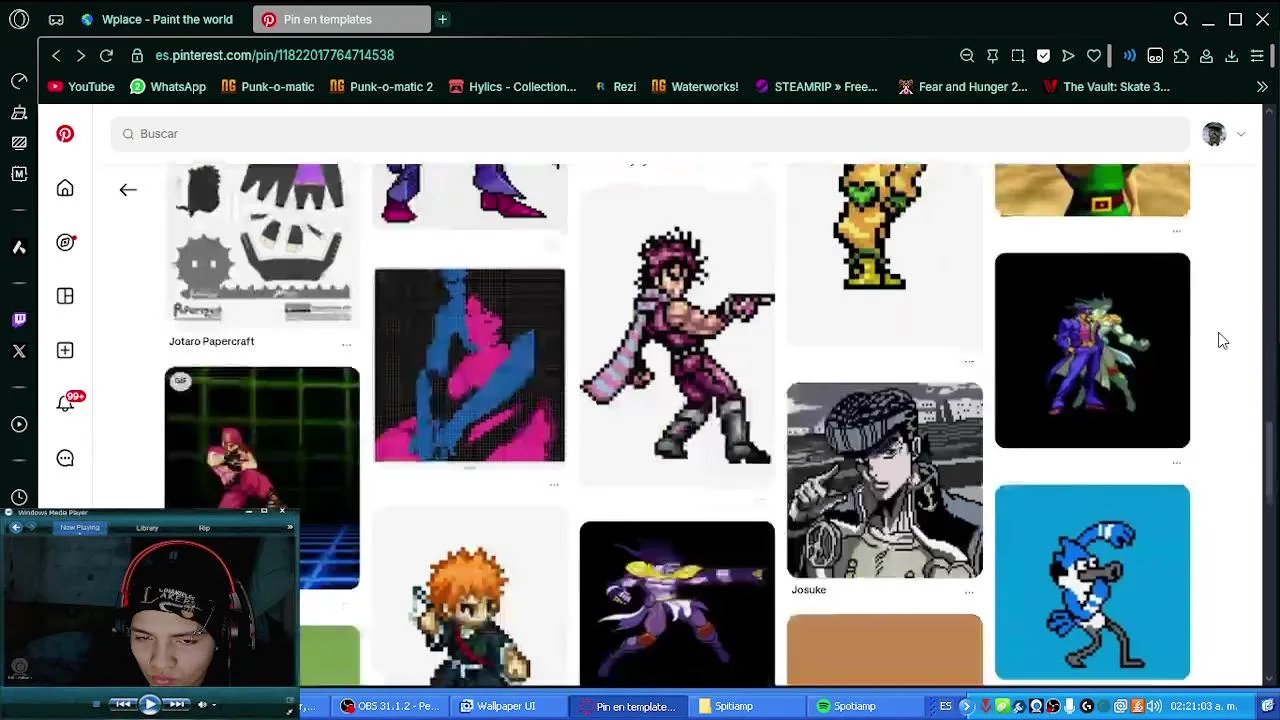Open the Opera GX main menu logo
Image resolution: width=1280 pixels, height=720 pixels.
click(x=19, y=19)
